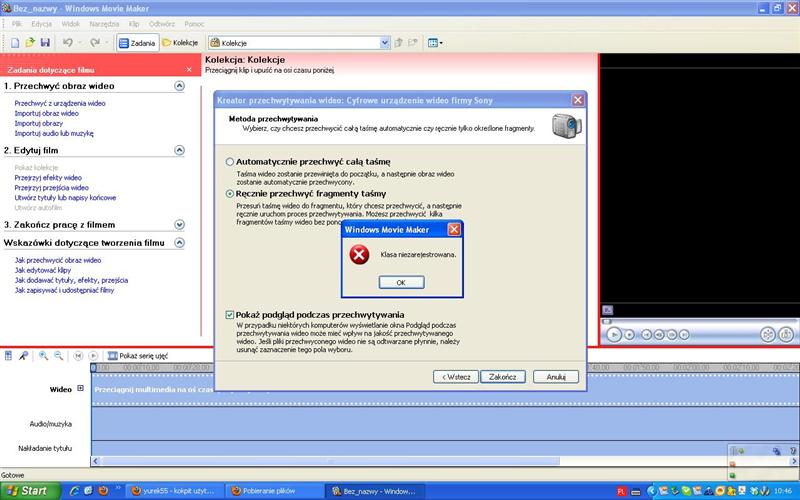Click the Save project floppy icon
The height and width of the screenshot is (500, 800).
[x=45, y=43]
